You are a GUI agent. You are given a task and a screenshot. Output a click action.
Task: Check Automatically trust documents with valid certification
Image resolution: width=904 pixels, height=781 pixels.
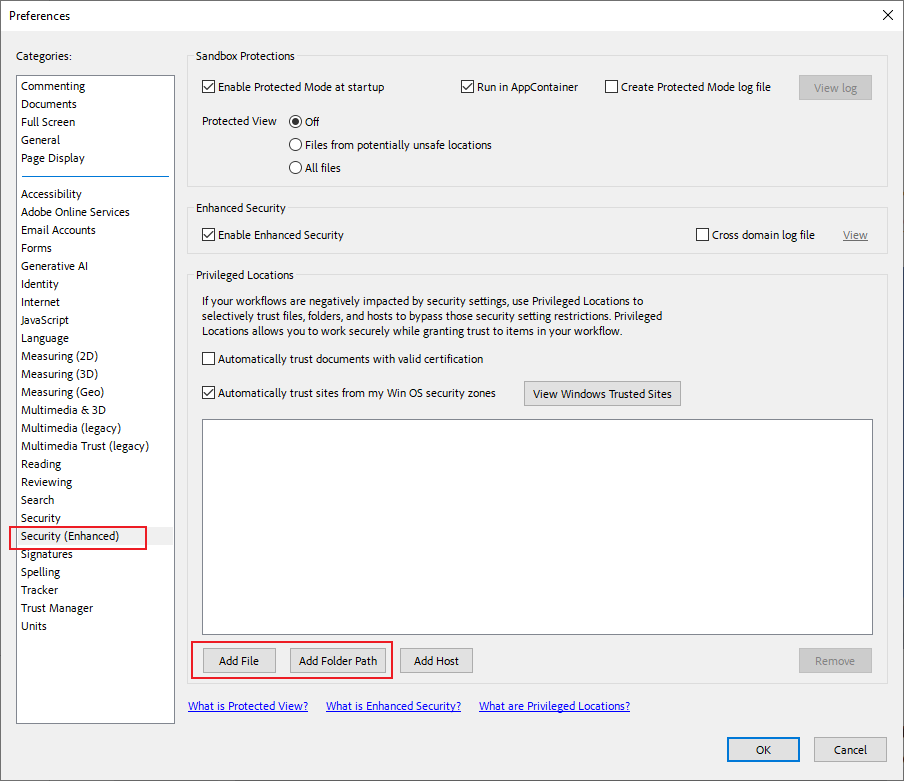[x=208, y=358]
